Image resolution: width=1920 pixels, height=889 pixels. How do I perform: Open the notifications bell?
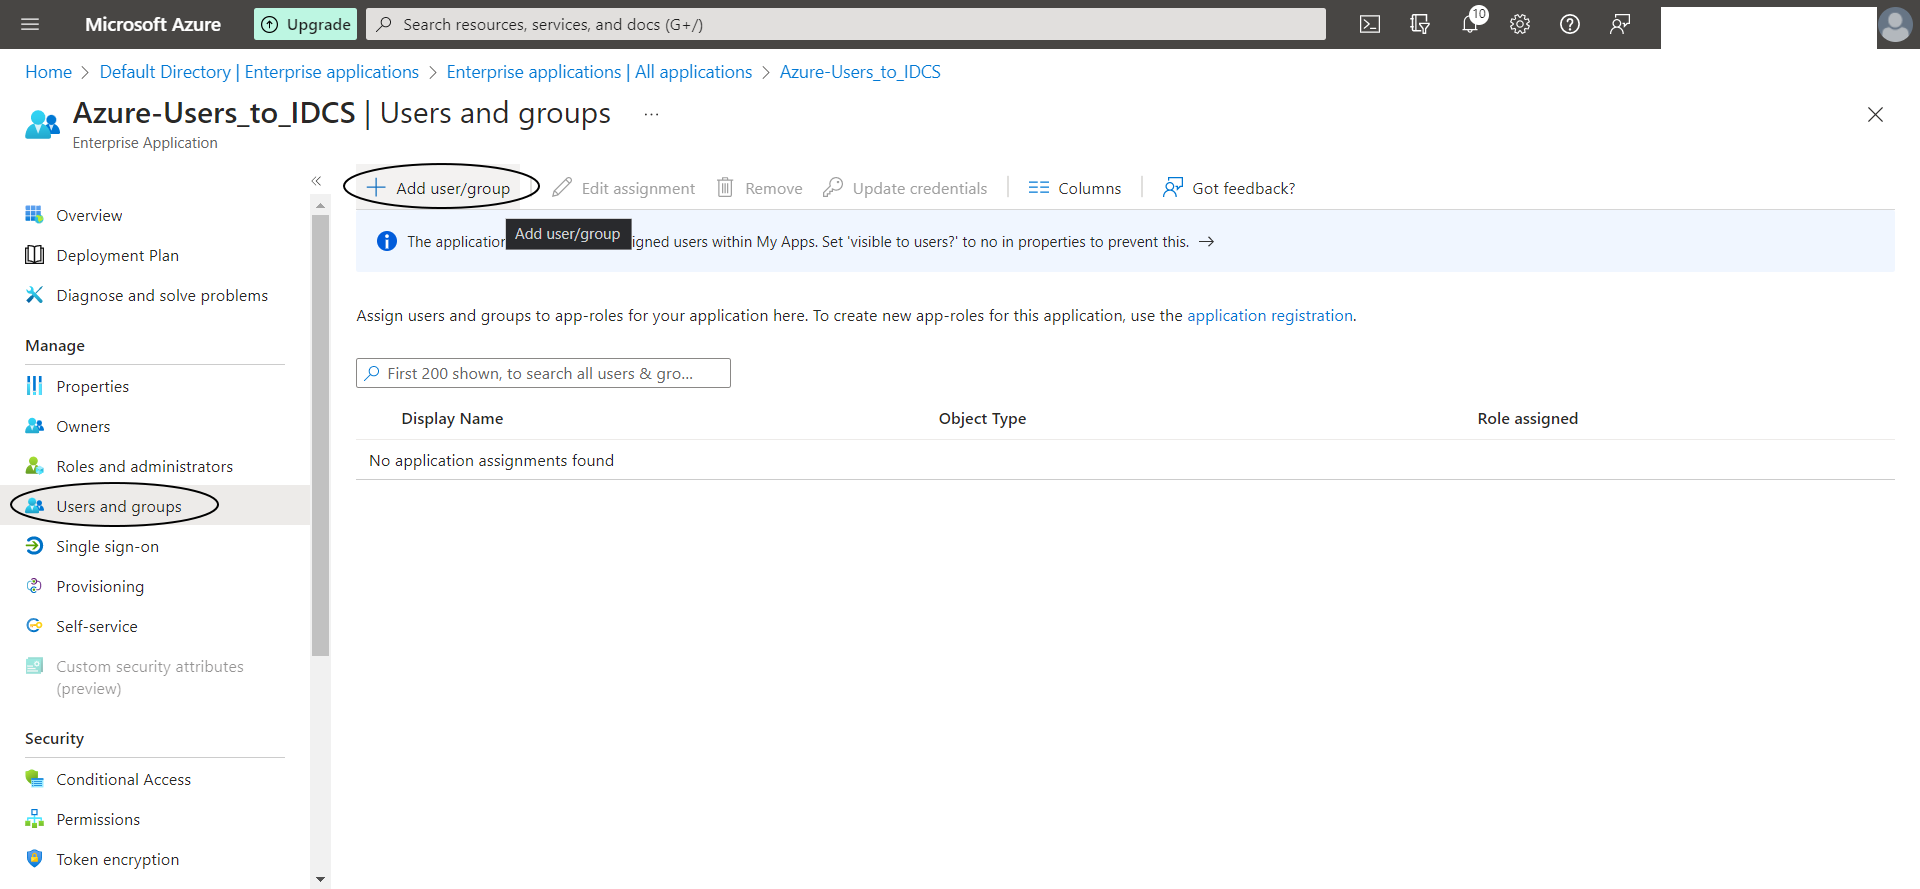(1470, 24)
